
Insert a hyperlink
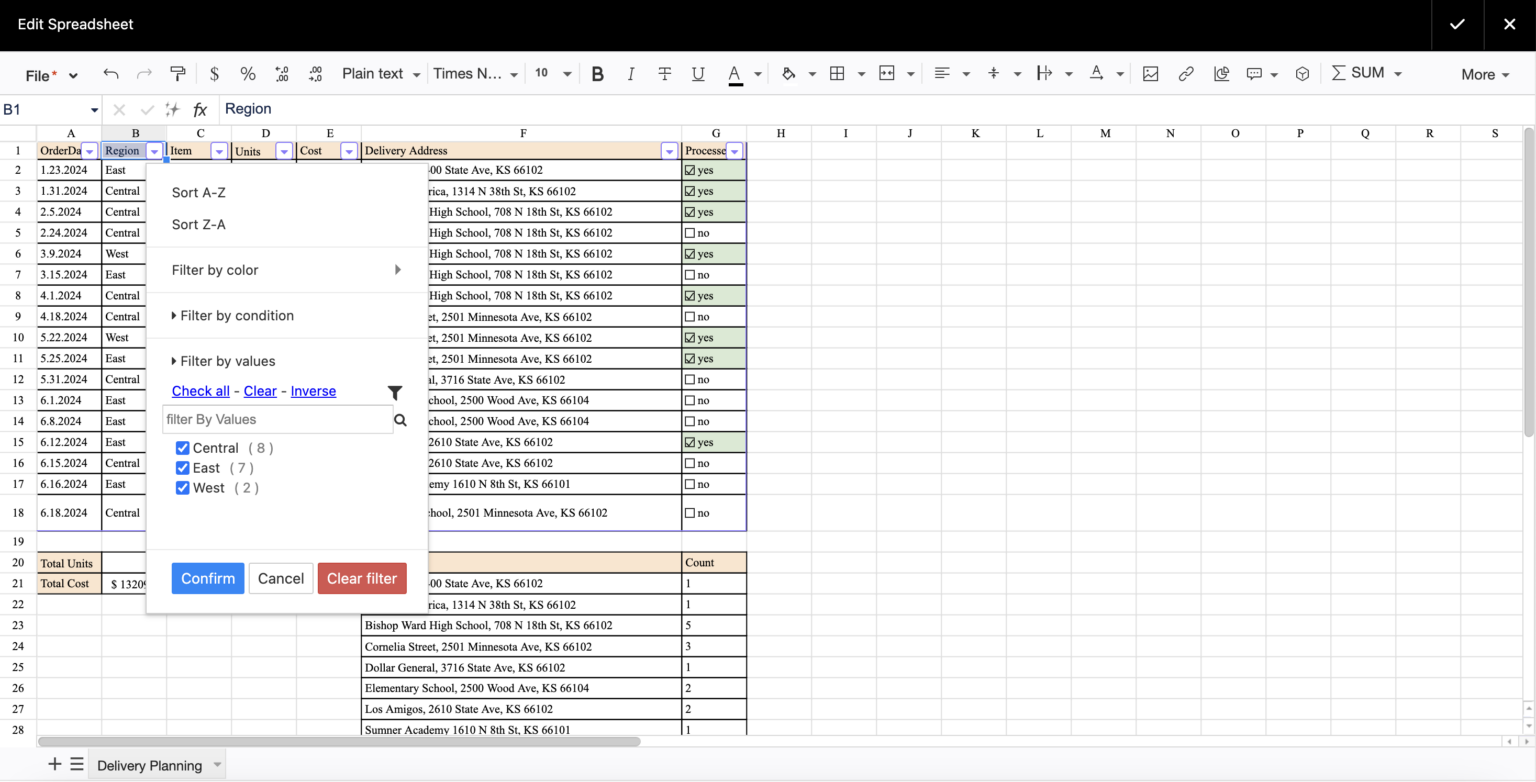point(1186,73)
